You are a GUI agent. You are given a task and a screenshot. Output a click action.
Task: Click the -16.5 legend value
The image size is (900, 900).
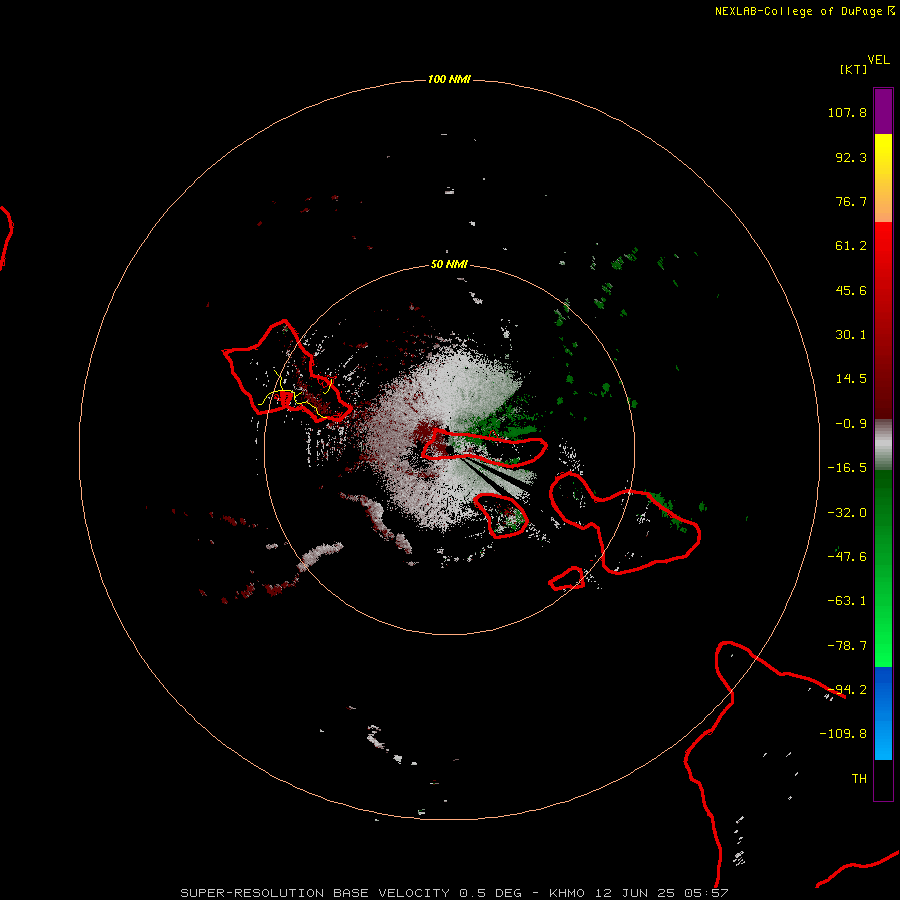click(x=847, y=468)
